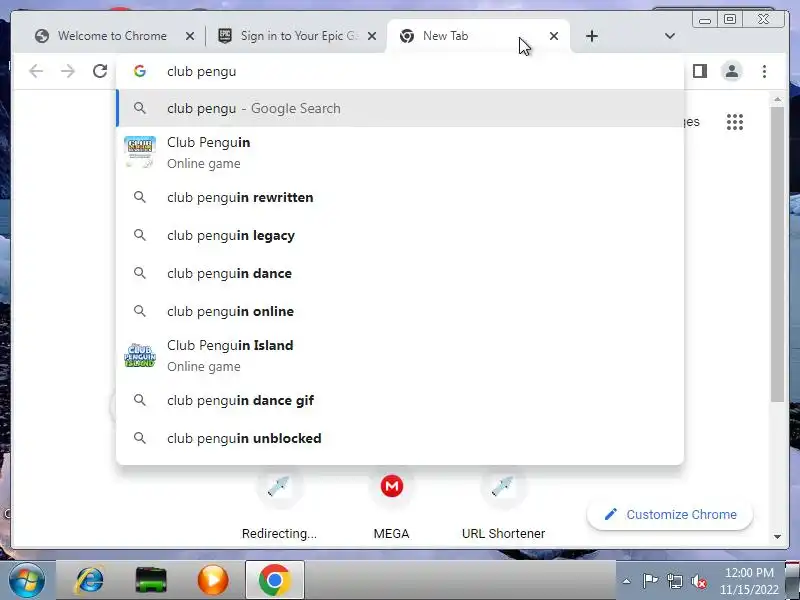This screenshot has width=800, height=600.
Task: Click the network tray icon
Action: tap(674, 581)
